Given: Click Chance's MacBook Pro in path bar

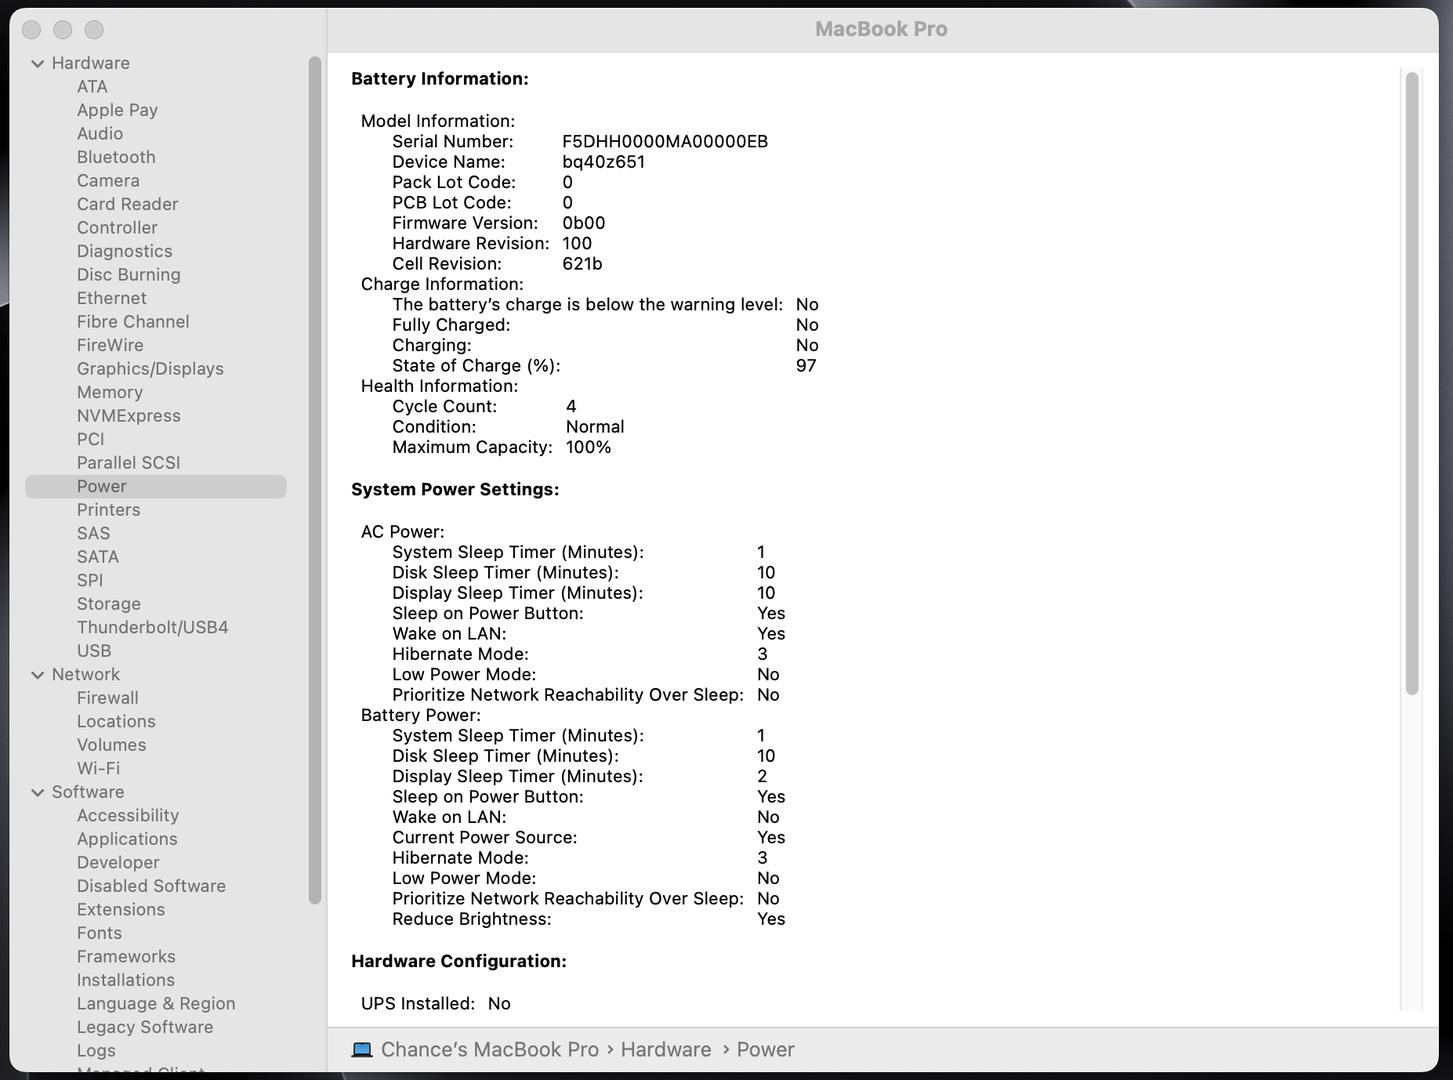Looking at the screenshot, I should coord(490,1050).
